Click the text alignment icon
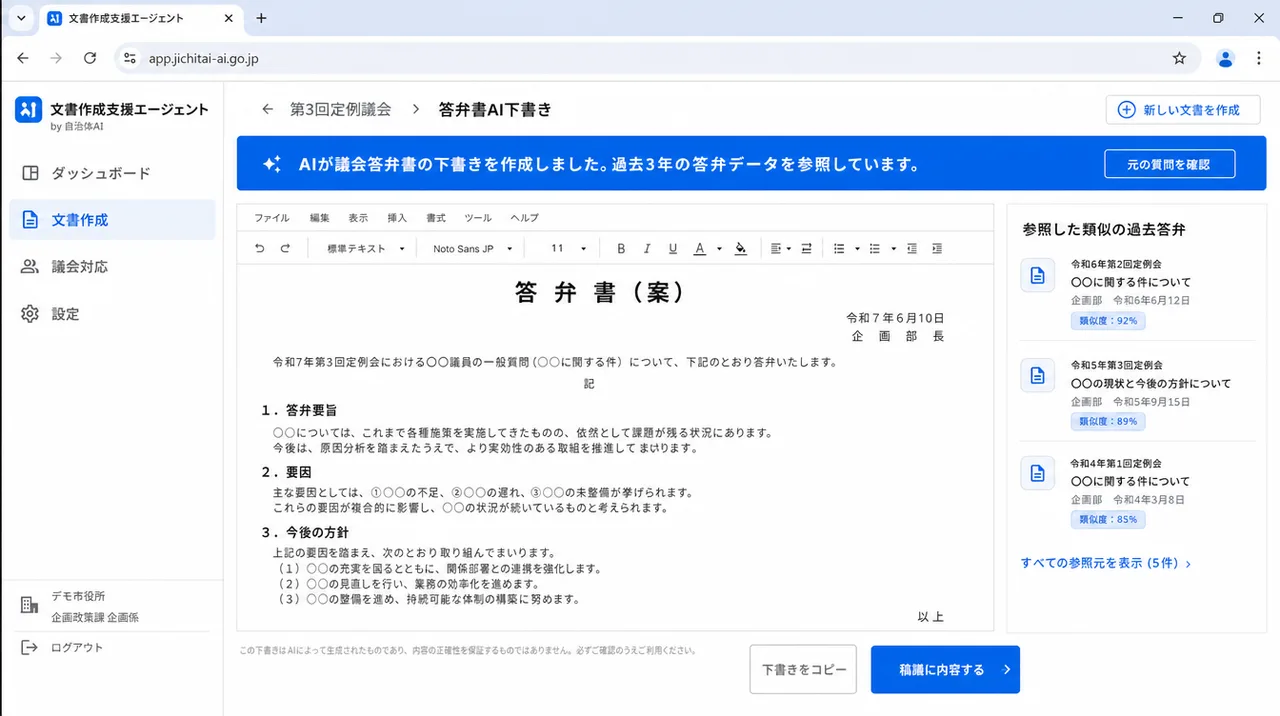This screenshot has width=1280, height=716. [776, 248]
